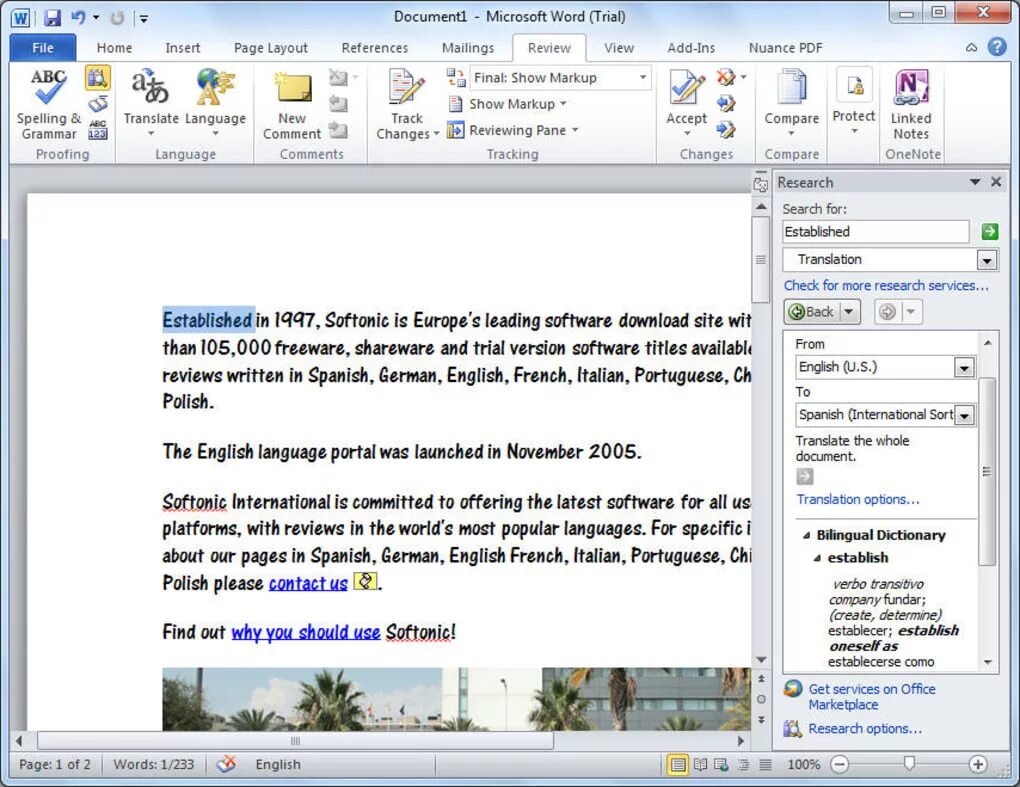Click Check for more research services link
Viewport: 1020px width, 787px height.
point(886,286)
